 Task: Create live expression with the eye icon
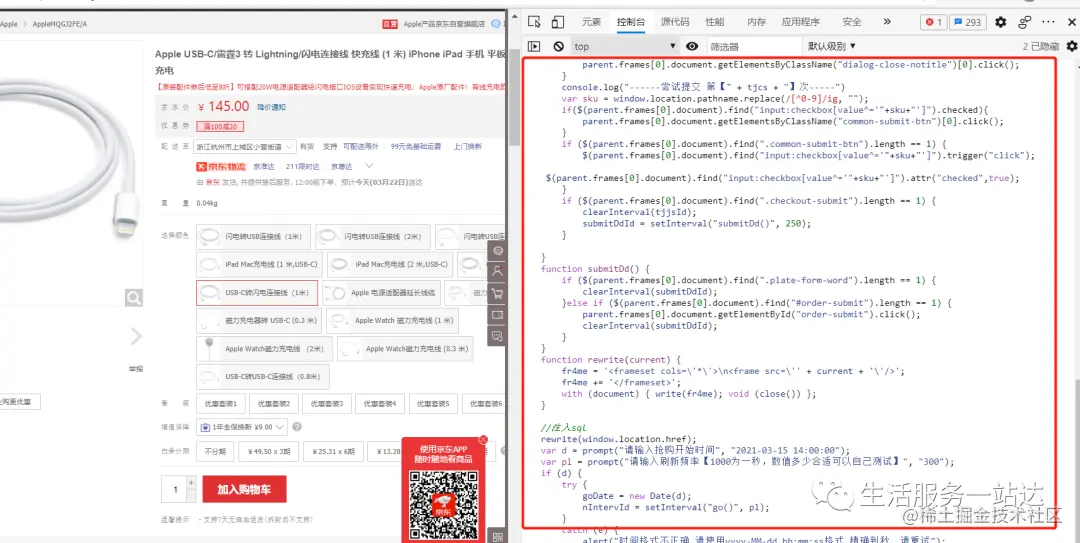[x=692, y=46]
